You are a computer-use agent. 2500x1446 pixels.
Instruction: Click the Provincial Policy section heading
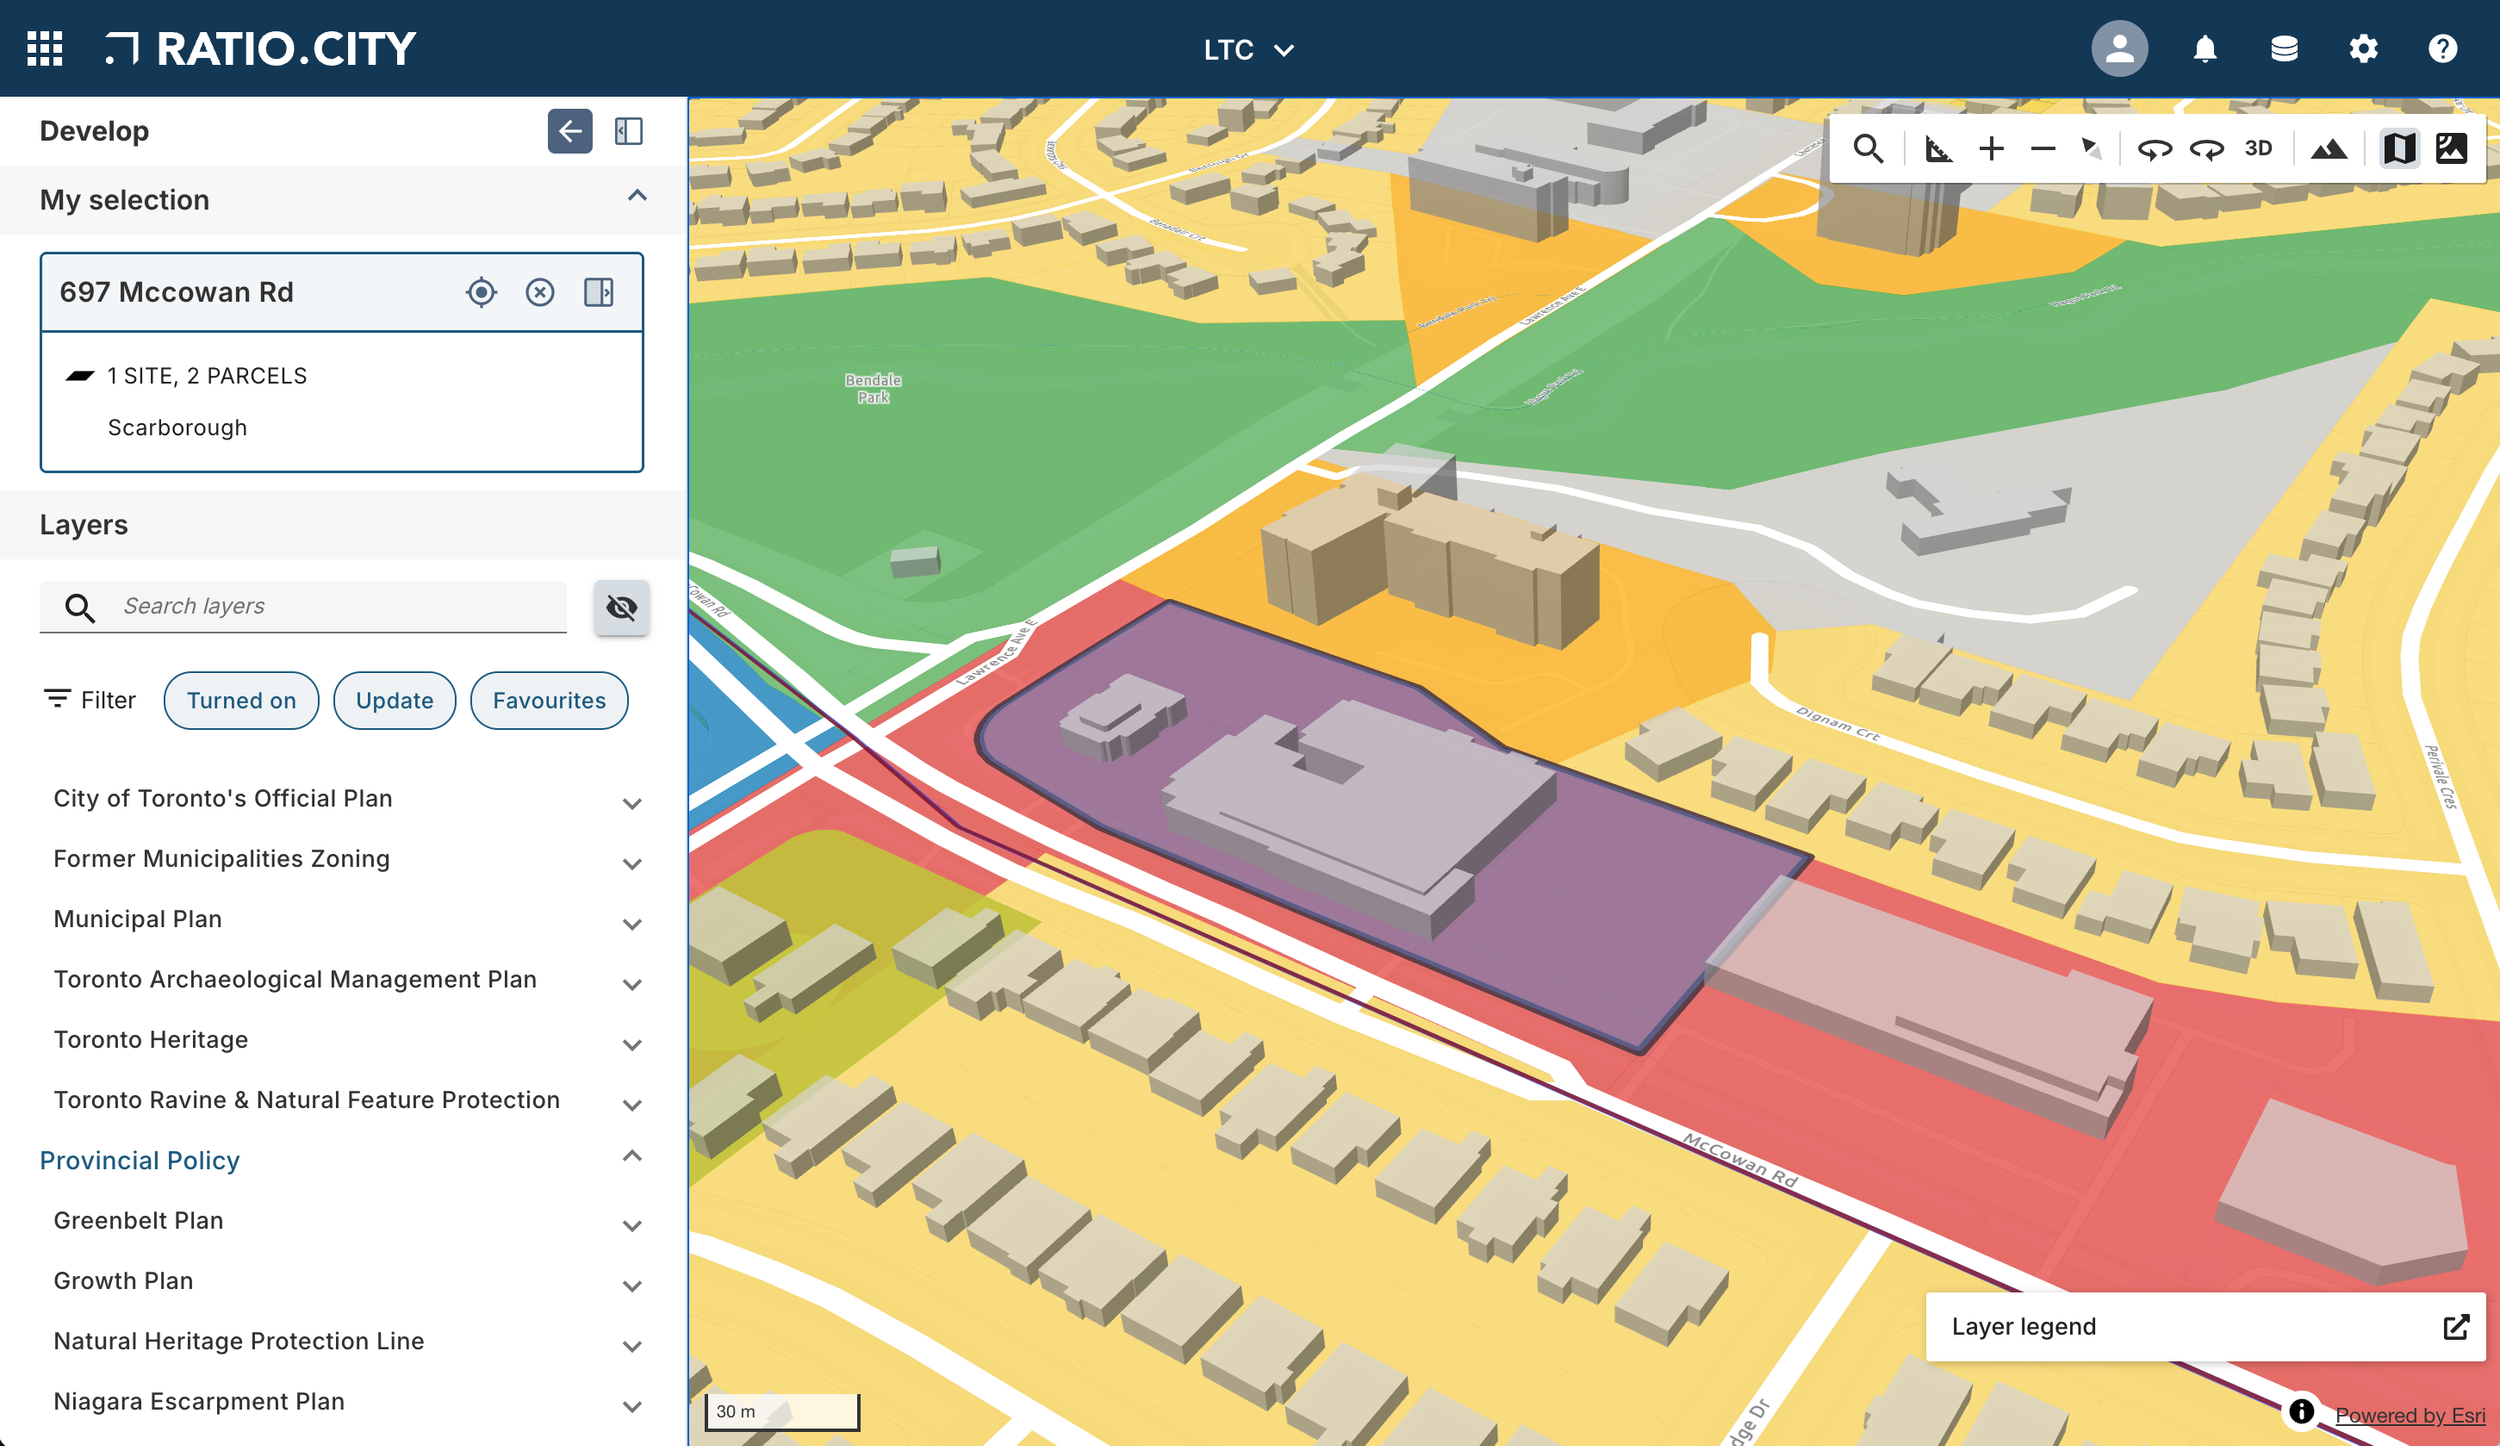pyautogui.click(x=139, y=1160)
